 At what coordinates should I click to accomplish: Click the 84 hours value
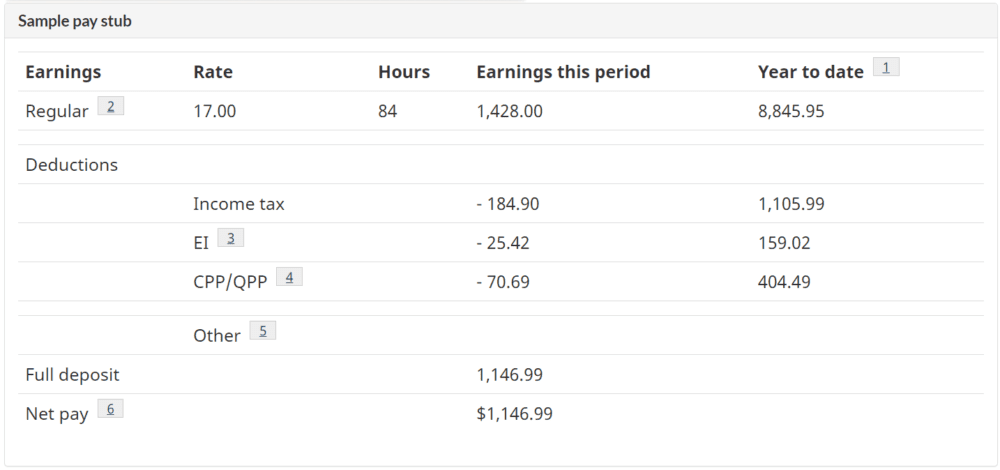(x=388, y=111)
